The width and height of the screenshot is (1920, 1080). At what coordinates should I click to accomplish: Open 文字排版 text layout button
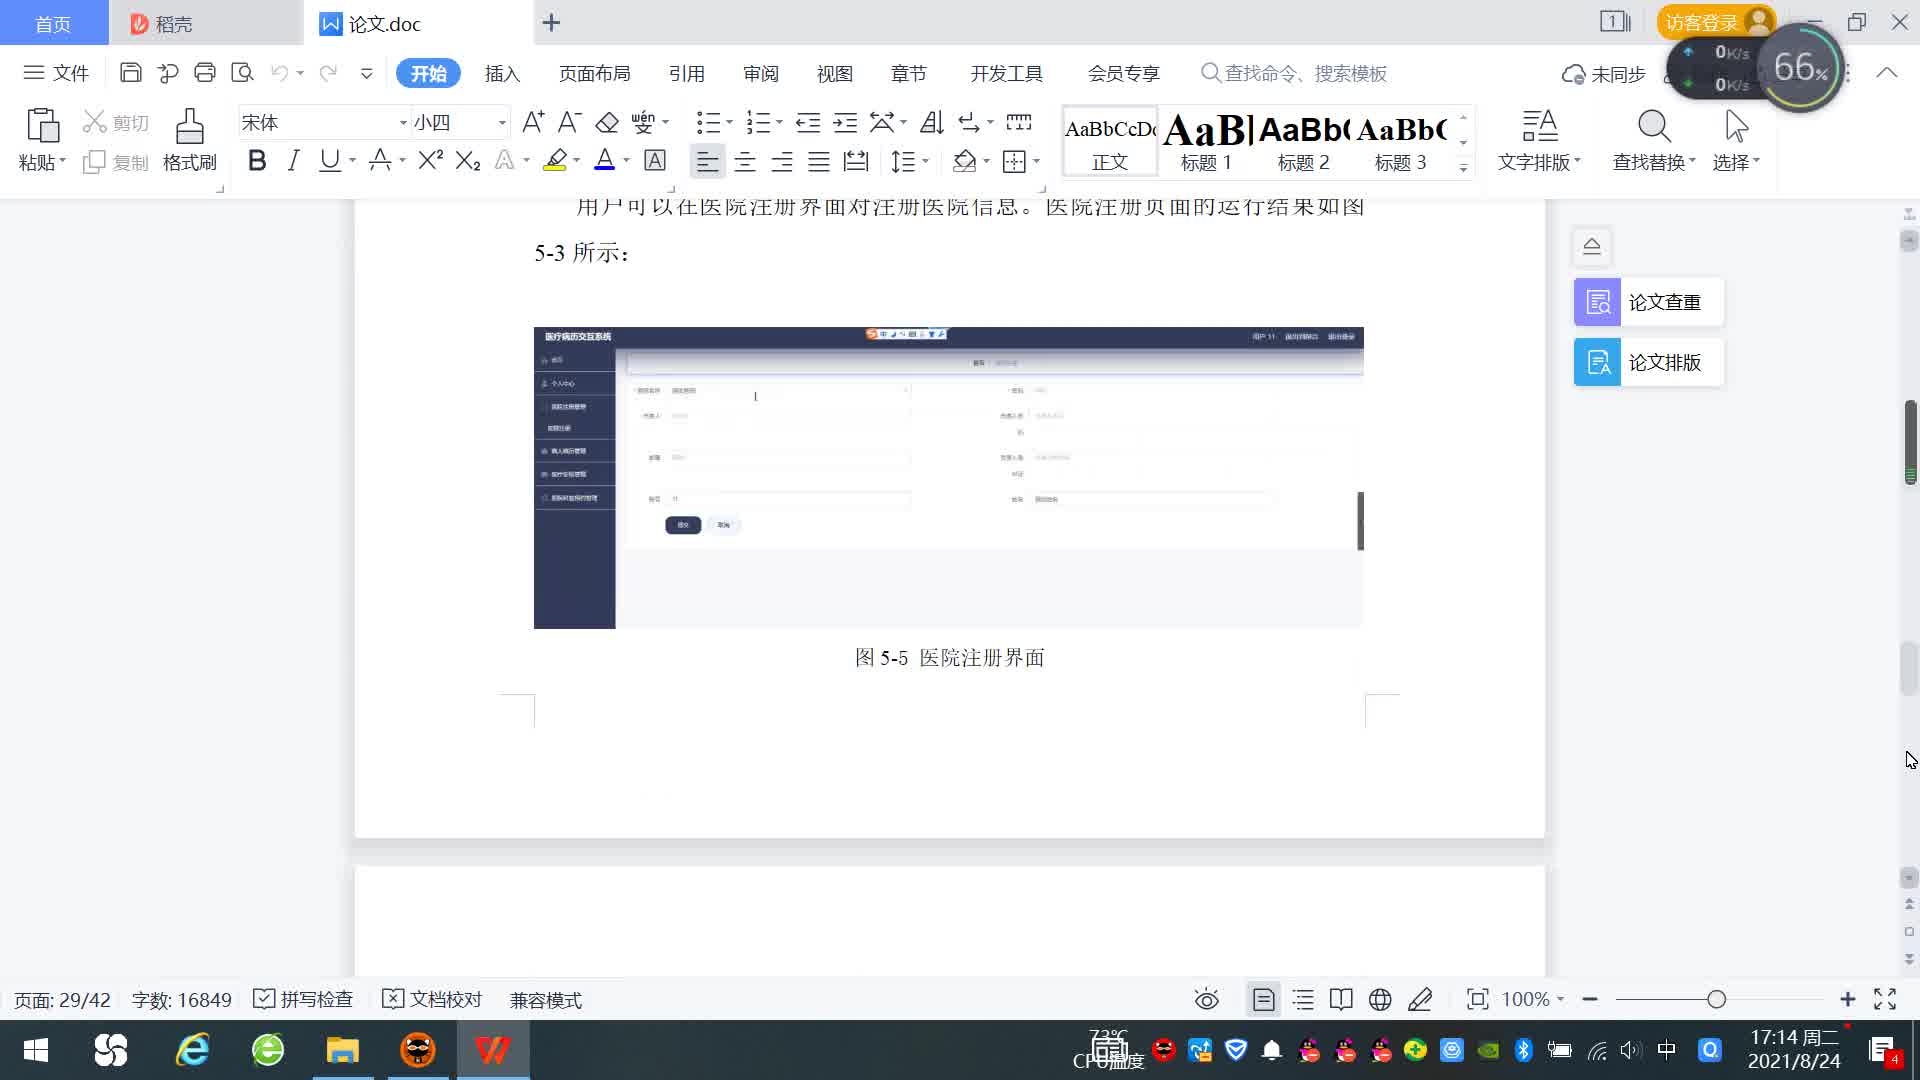[x=1539, y=140]
